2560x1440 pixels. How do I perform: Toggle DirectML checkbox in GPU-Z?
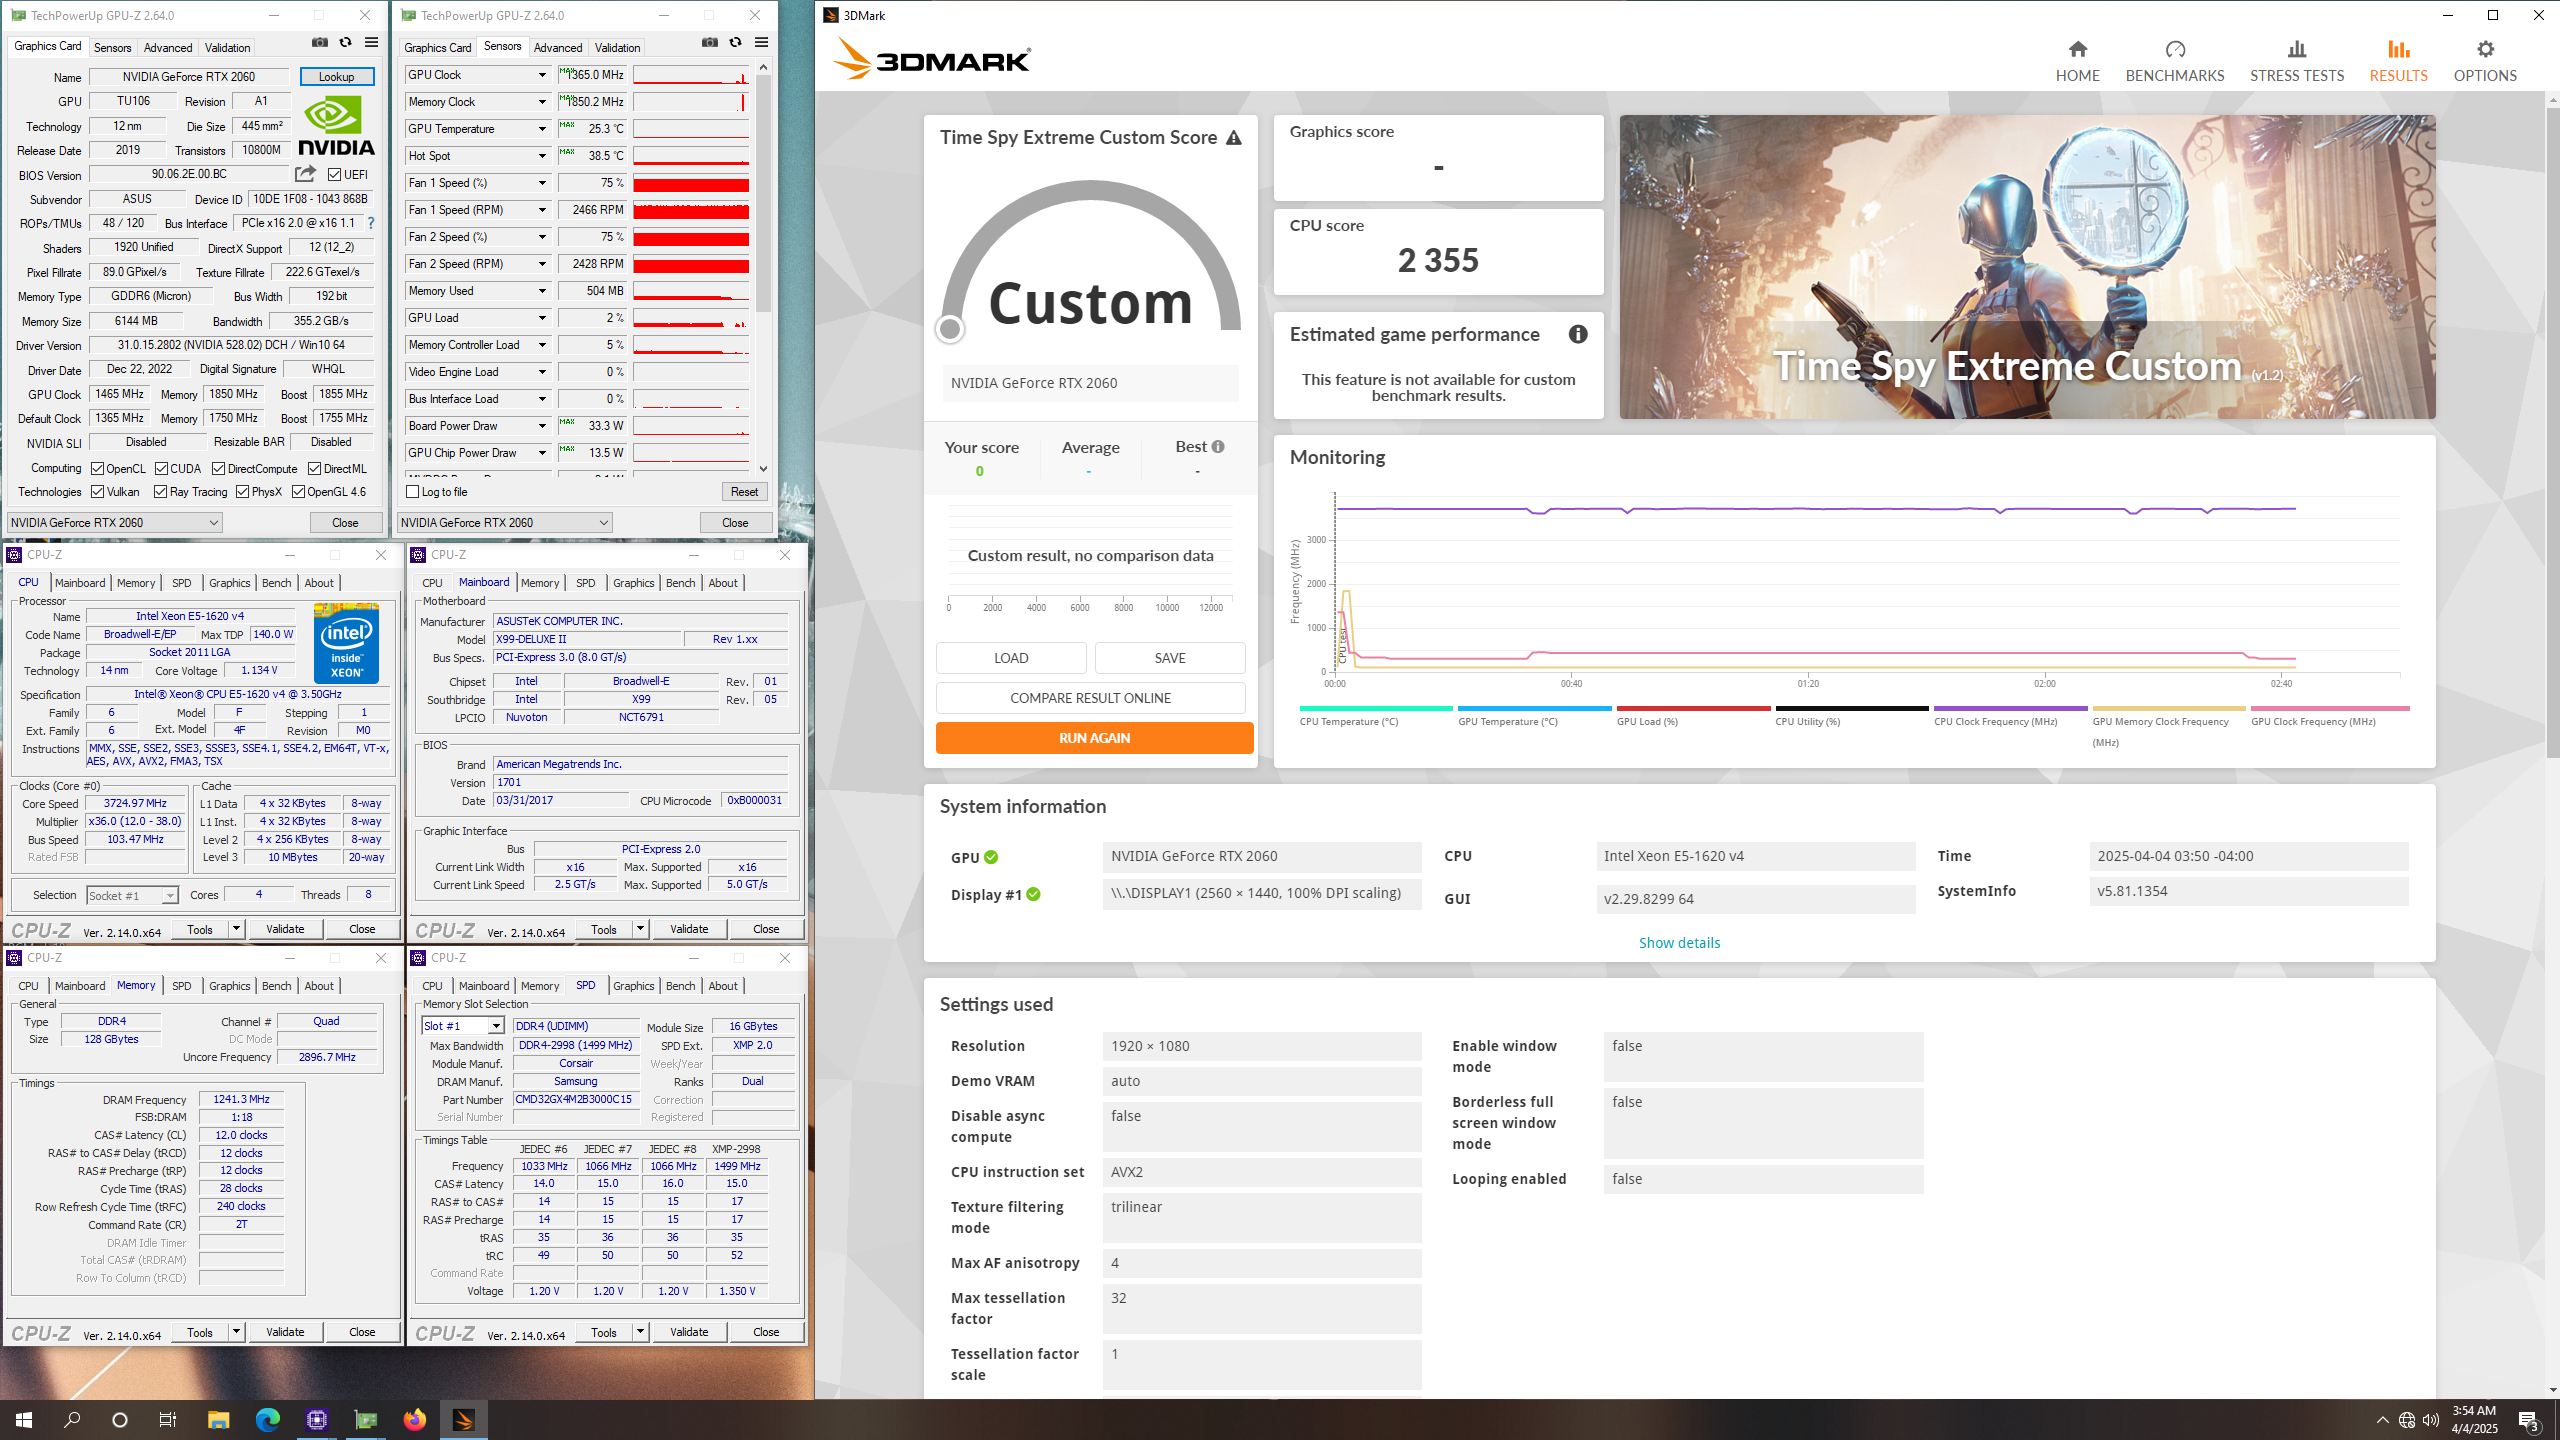tap(314, 469)
